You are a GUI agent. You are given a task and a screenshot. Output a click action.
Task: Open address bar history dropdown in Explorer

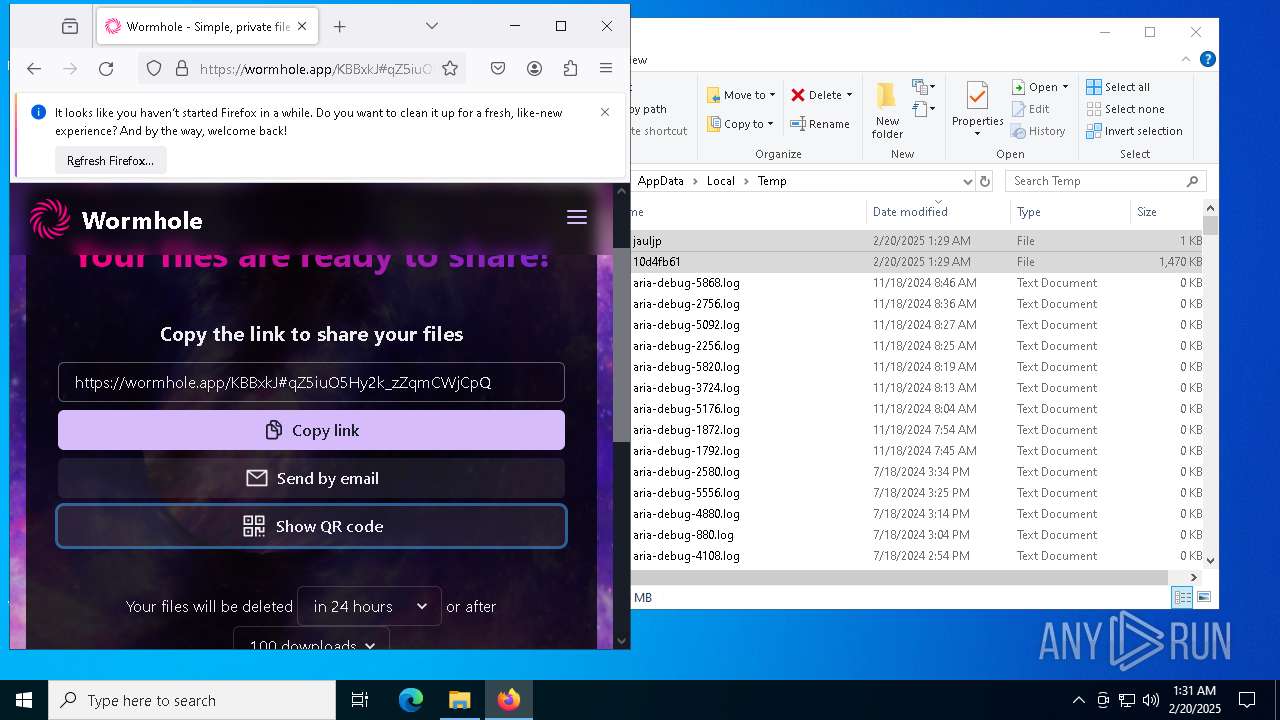(967, 181)
